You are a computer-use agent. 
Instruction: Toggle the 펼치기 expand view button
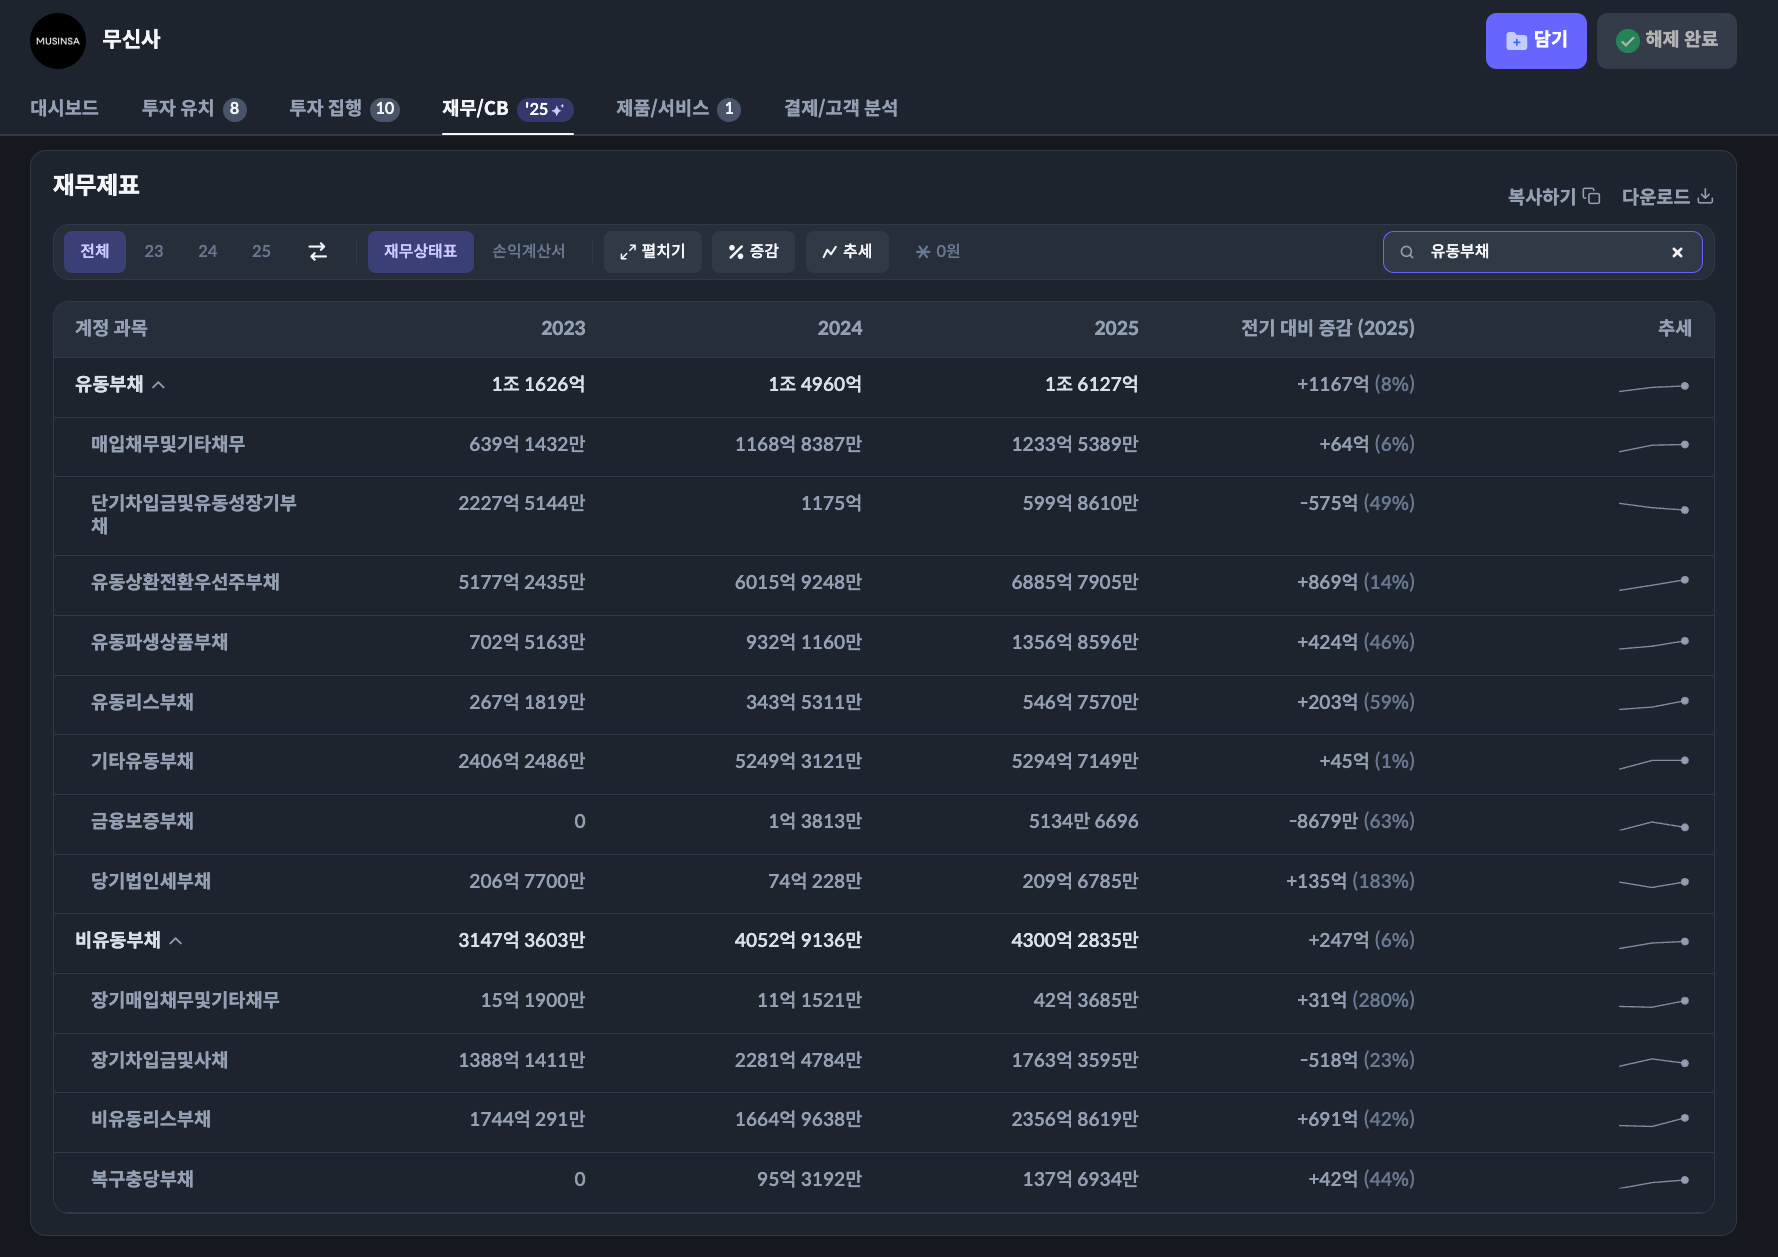pos(652,252)
